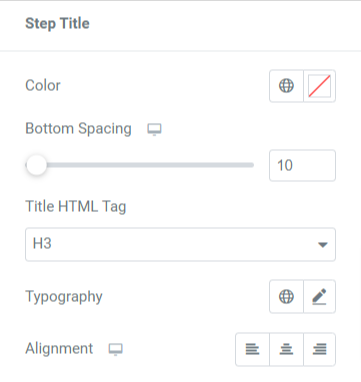Click Alignment responsive device icon
This screenshot has height=382, width=361.
[116, 349]
